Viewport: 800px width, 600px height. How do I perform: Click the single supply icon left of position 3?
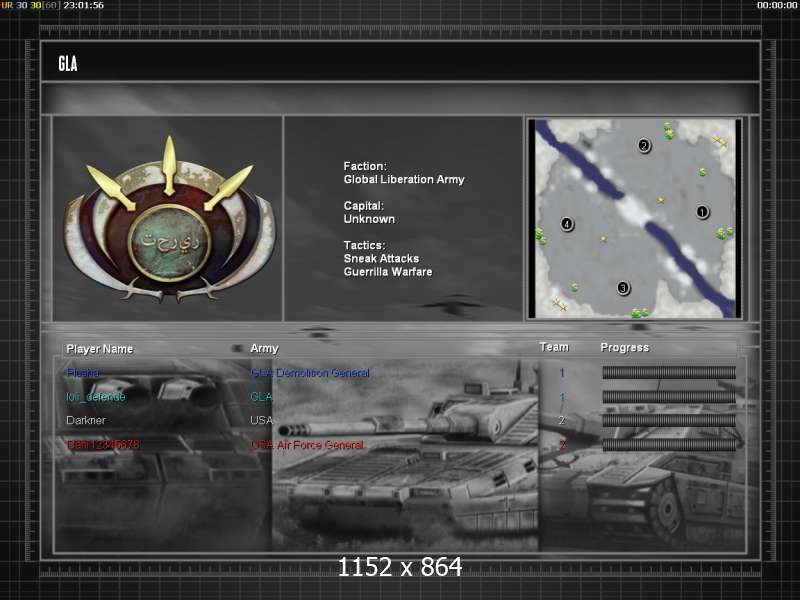coord(574,288)
